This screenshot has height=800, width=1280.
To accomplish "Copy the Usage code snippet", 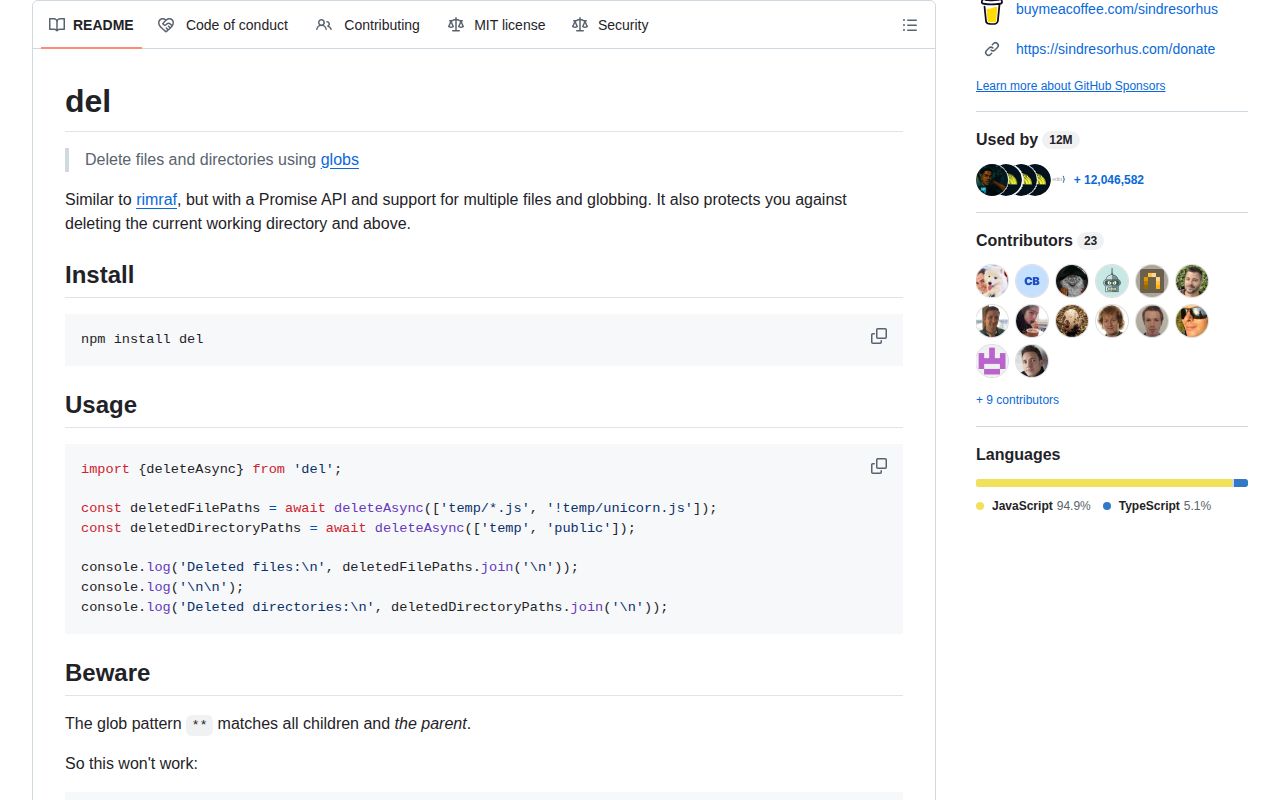I will 879,466.
